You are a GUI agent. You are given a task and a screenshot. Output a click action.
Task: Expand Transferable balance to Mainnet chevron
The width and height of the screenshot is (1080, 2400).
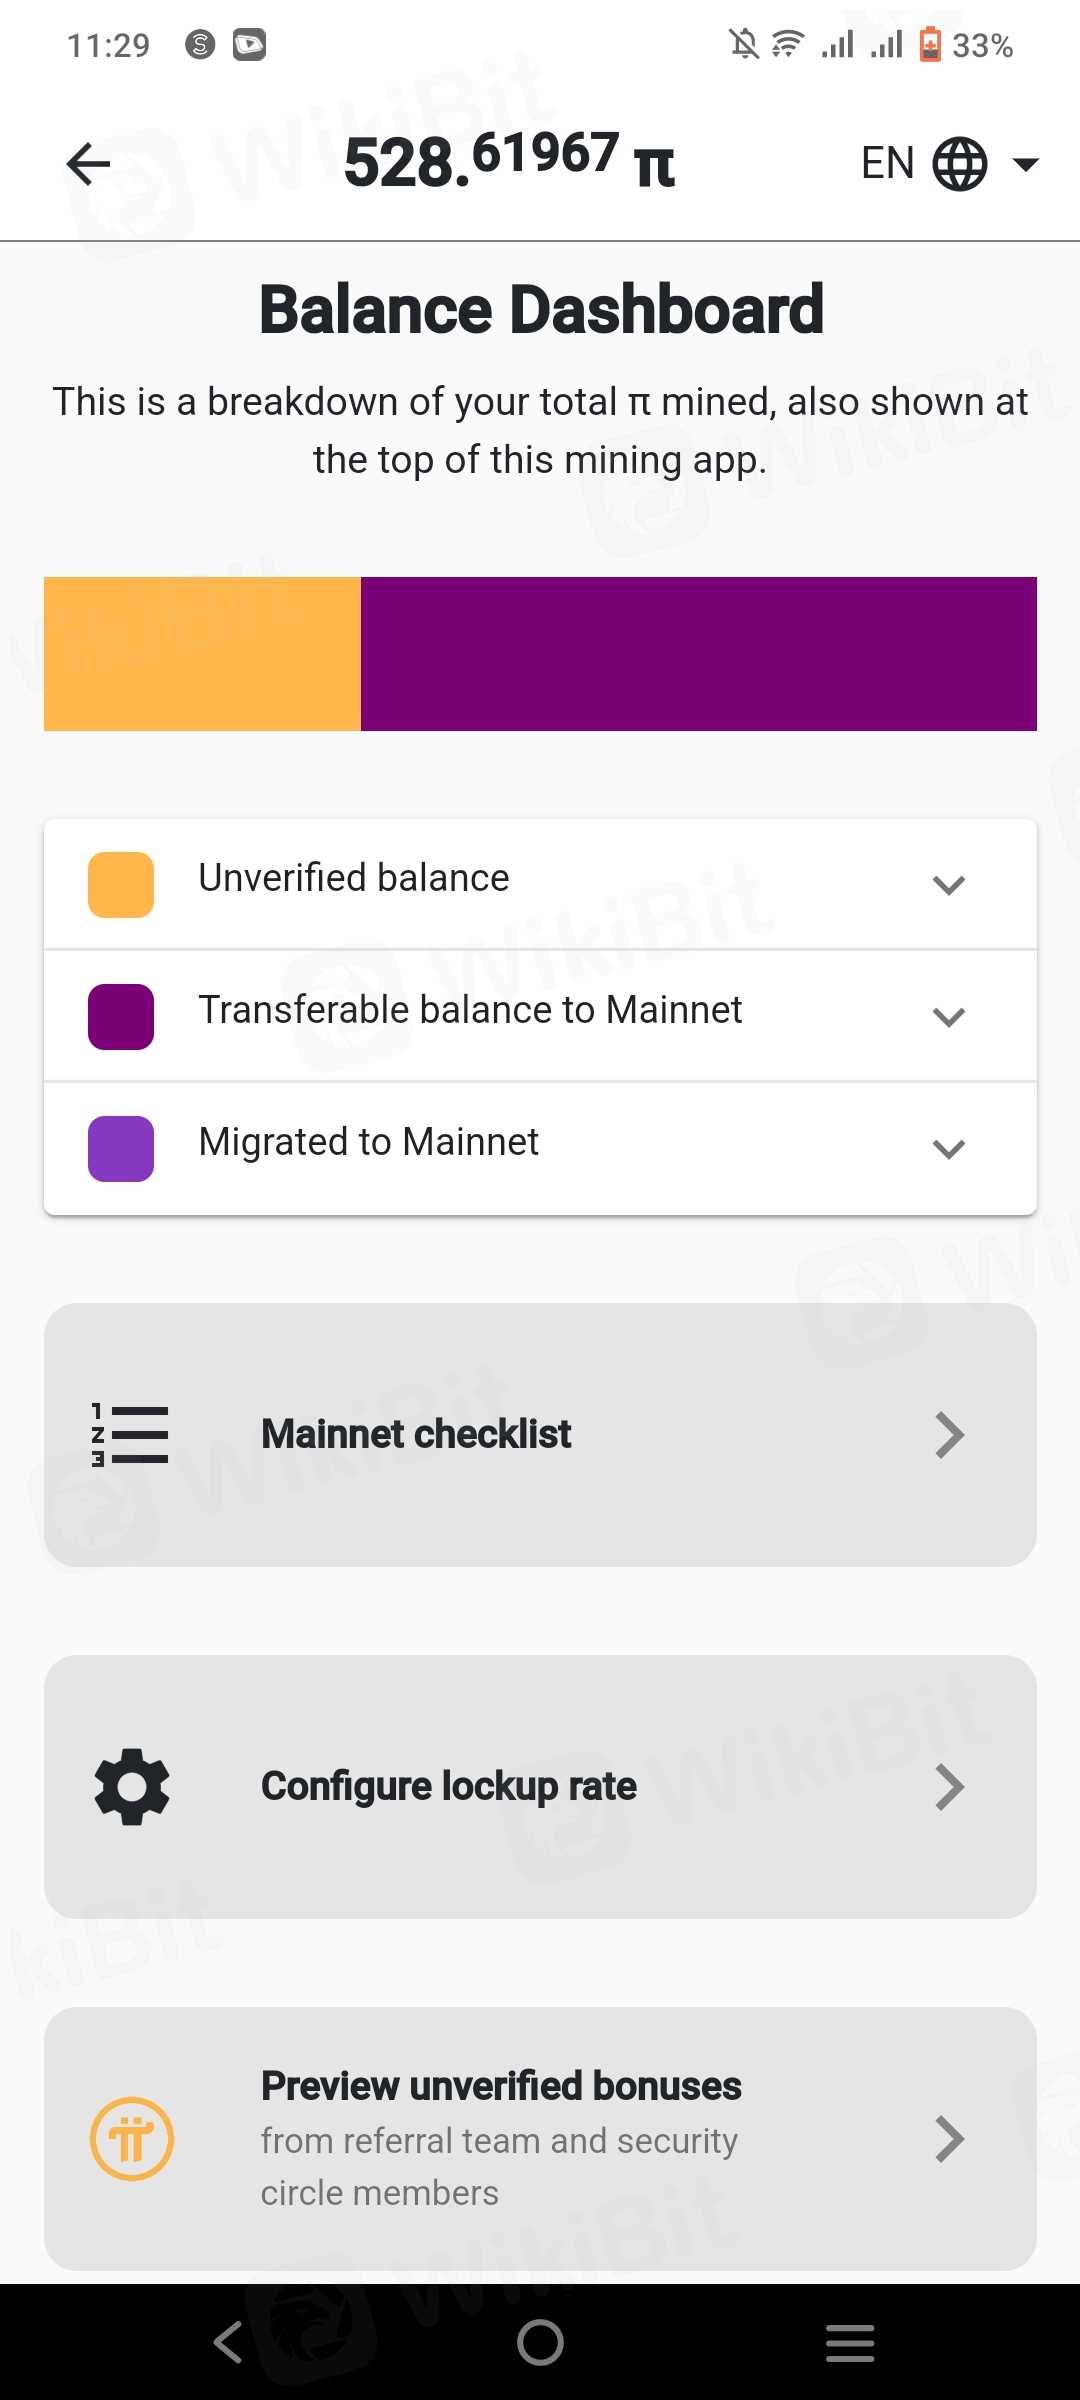[948, 1016]
